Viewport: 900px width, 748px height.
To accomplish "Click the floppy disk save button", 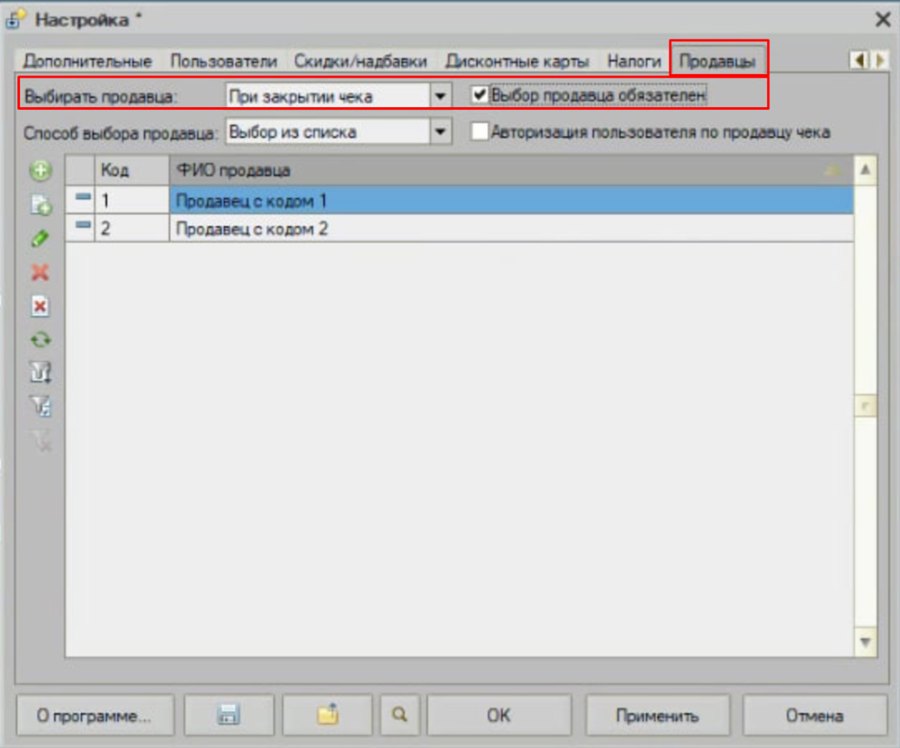I will point(229,715).
